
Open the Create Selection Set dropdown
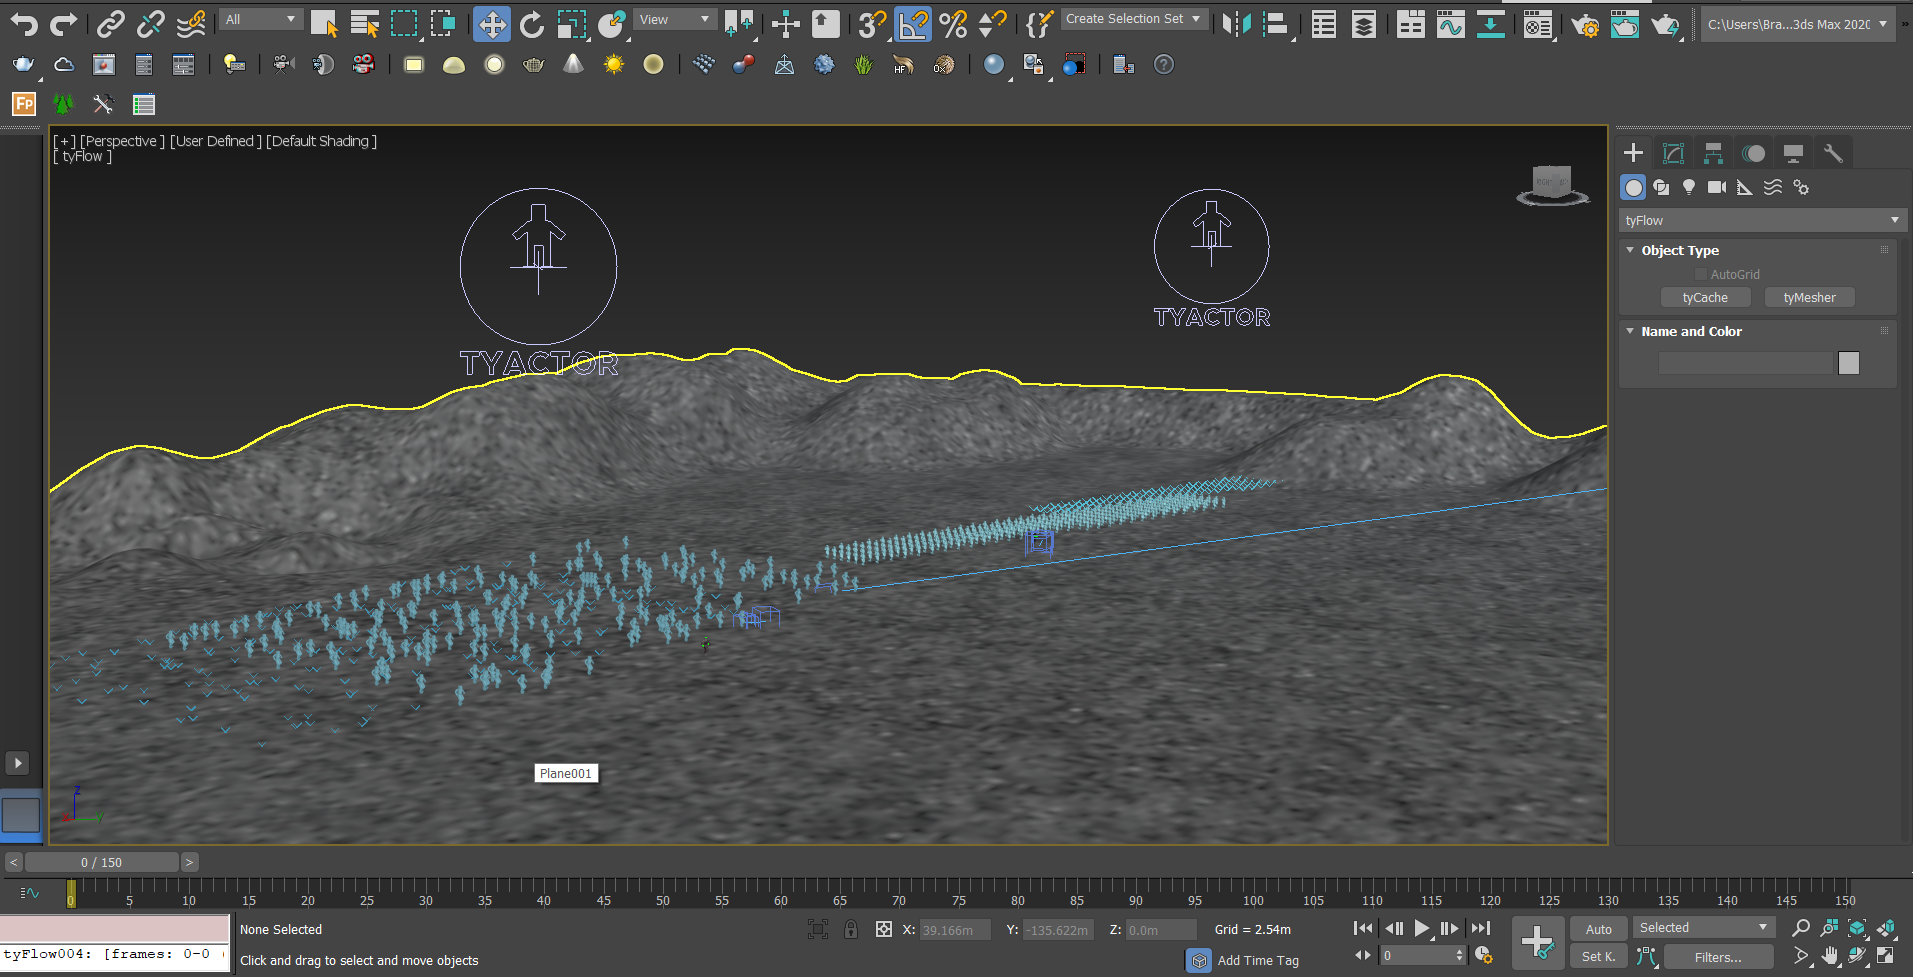tap(1133, 19)
